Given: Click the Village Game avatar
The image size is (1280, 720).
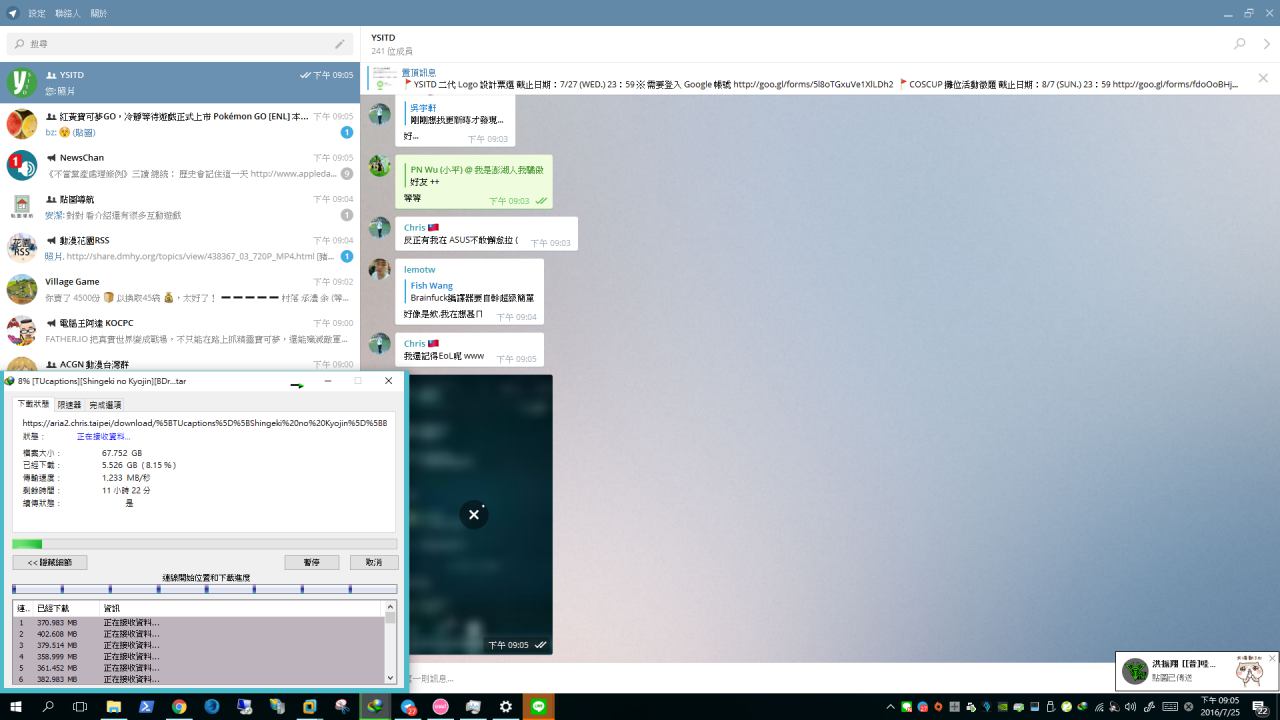Looking at the screenshot, I should tap(22, 290).
